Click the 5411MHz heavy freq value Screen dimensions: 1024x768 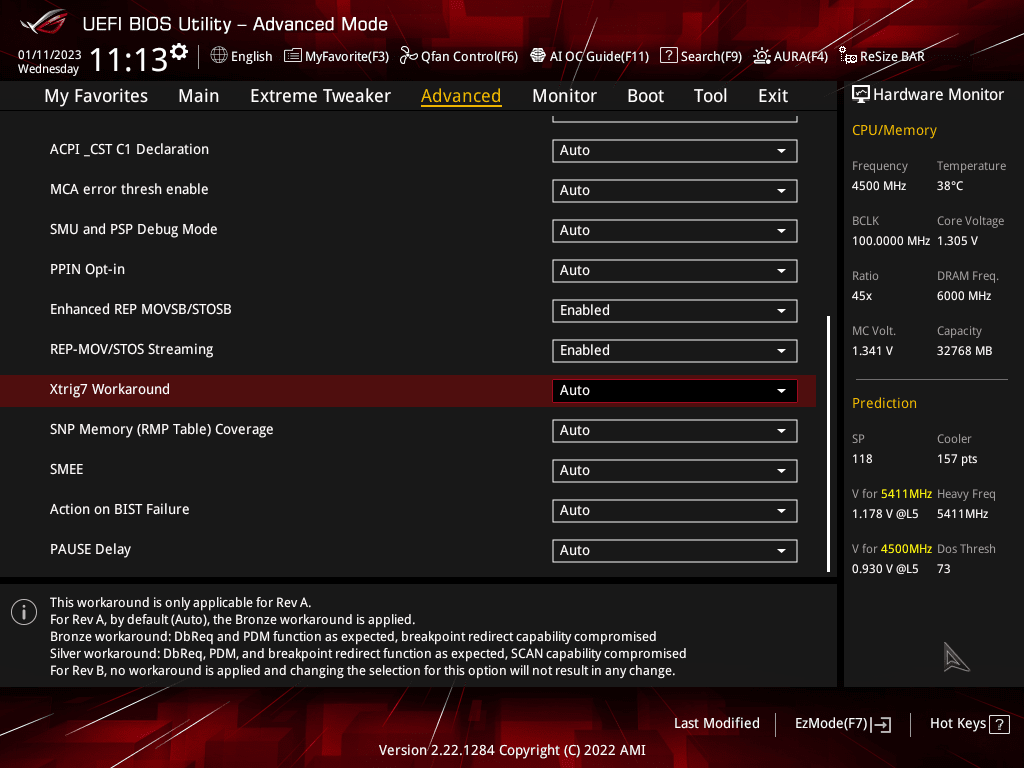coord(962,514)
